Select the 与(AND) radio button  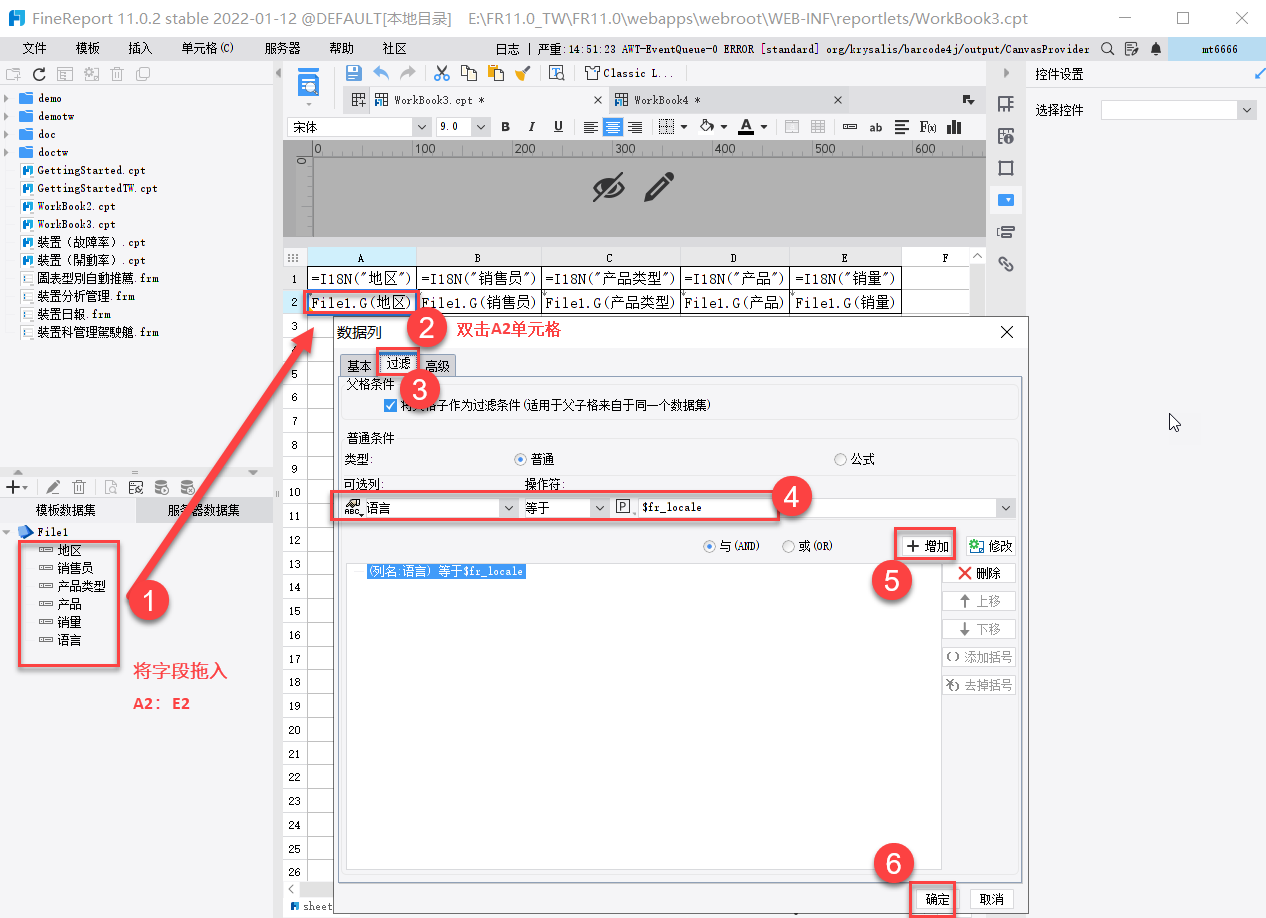[x=710, y=546]
